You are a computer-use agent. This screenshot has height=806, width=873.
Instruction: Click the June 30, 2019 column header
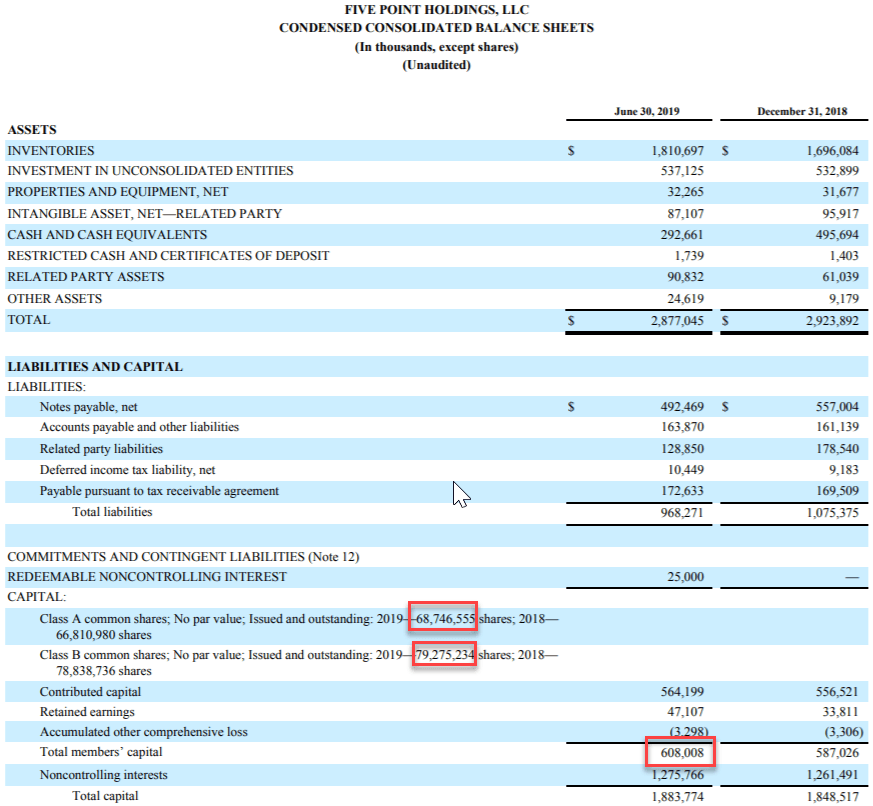647,111
